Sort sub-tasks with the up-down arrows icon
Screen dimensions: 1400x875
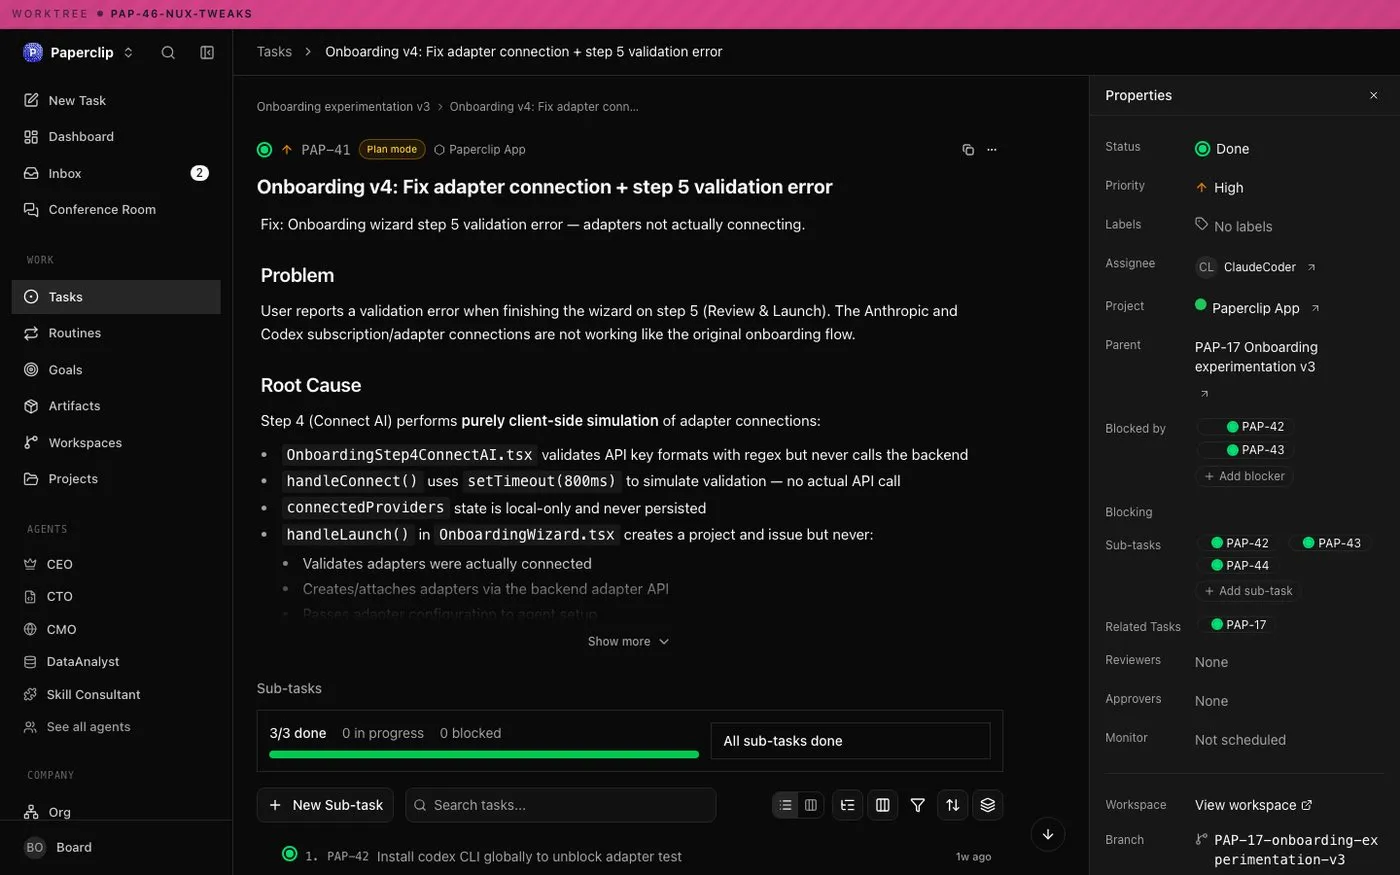953,805
